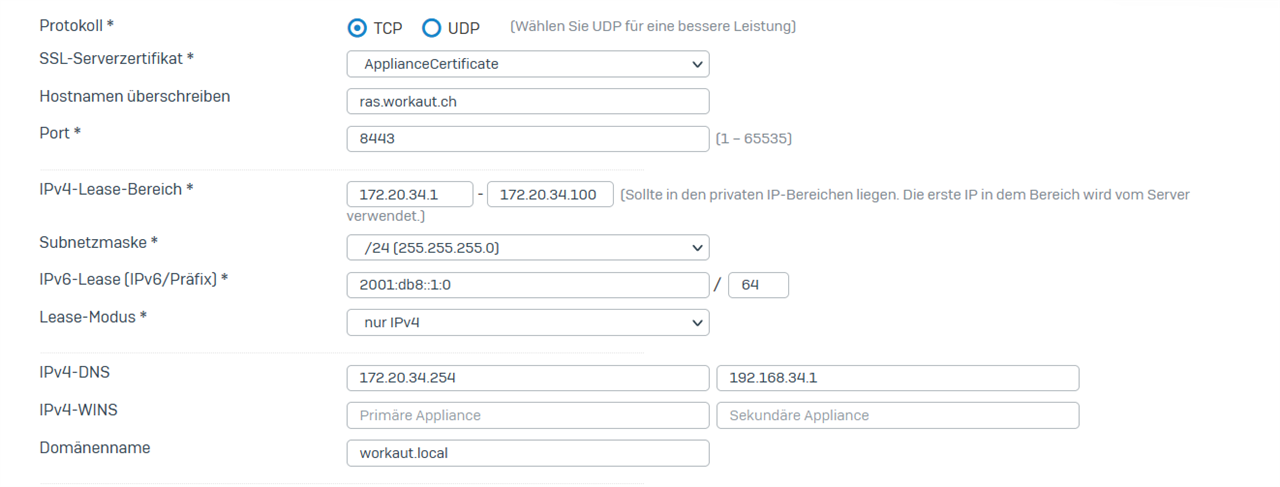
Task: Click the IPv6 prefix field showing 64
Action: (x=758, y=285)
